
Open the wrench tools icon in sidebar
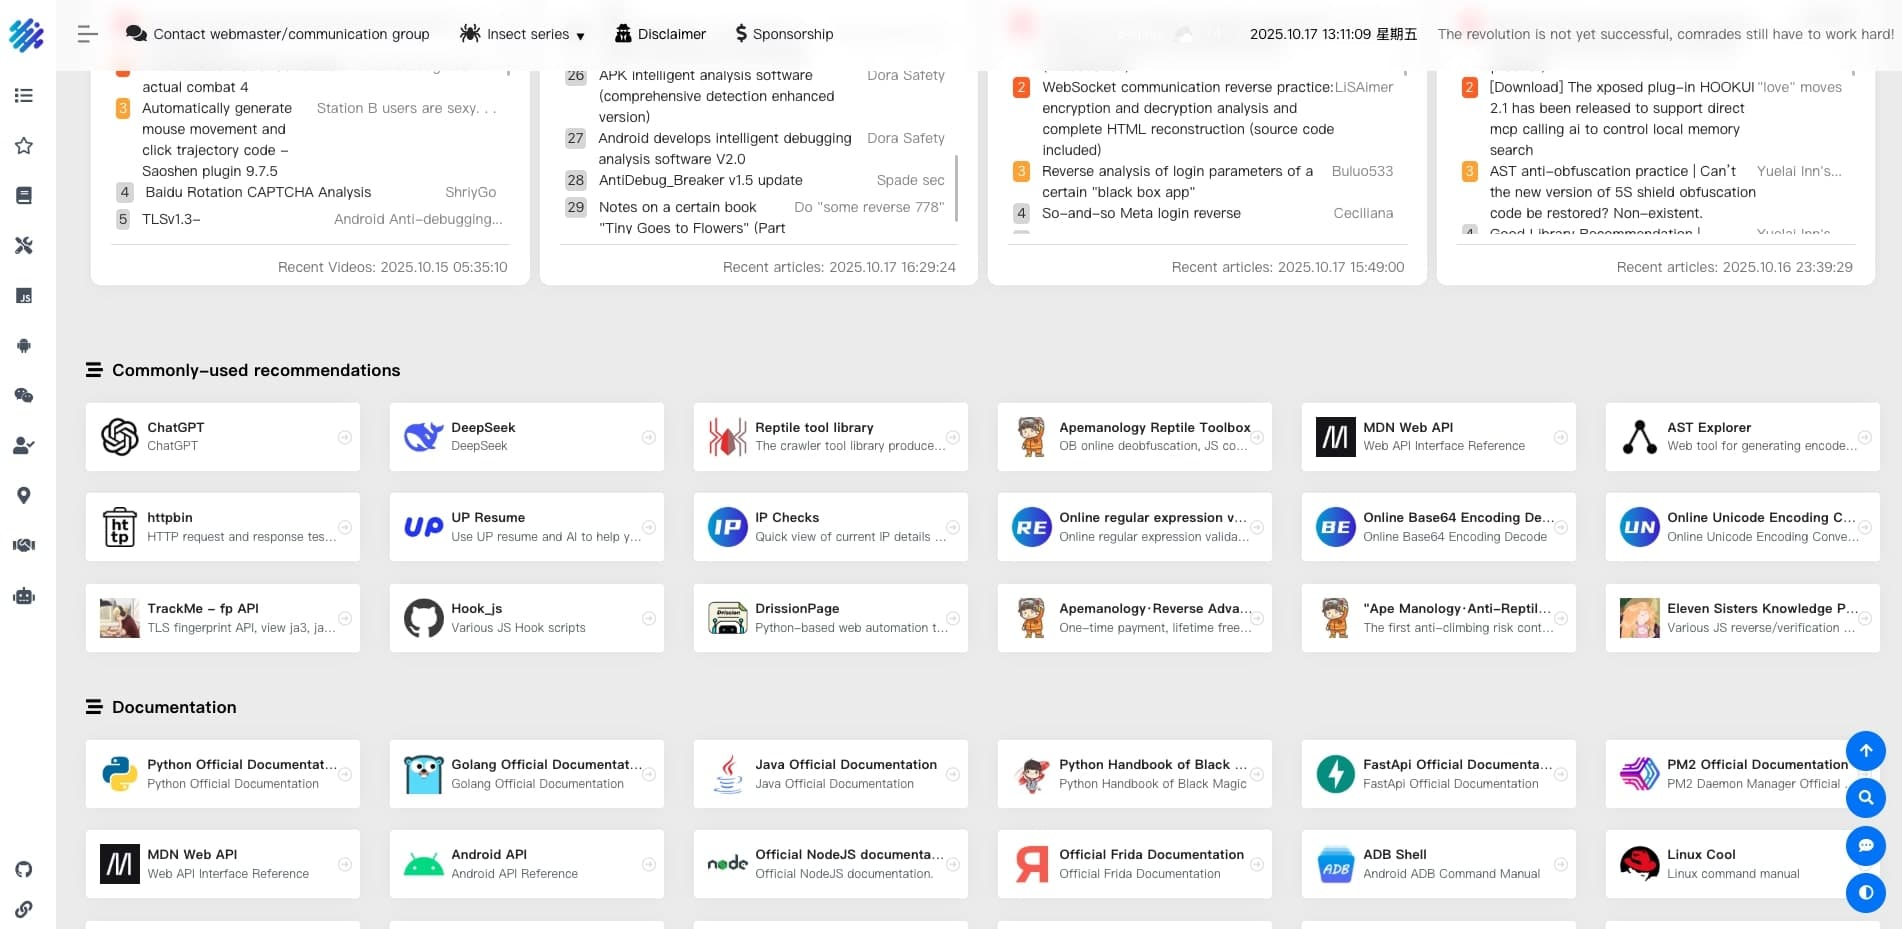click(x=24, y=246)
